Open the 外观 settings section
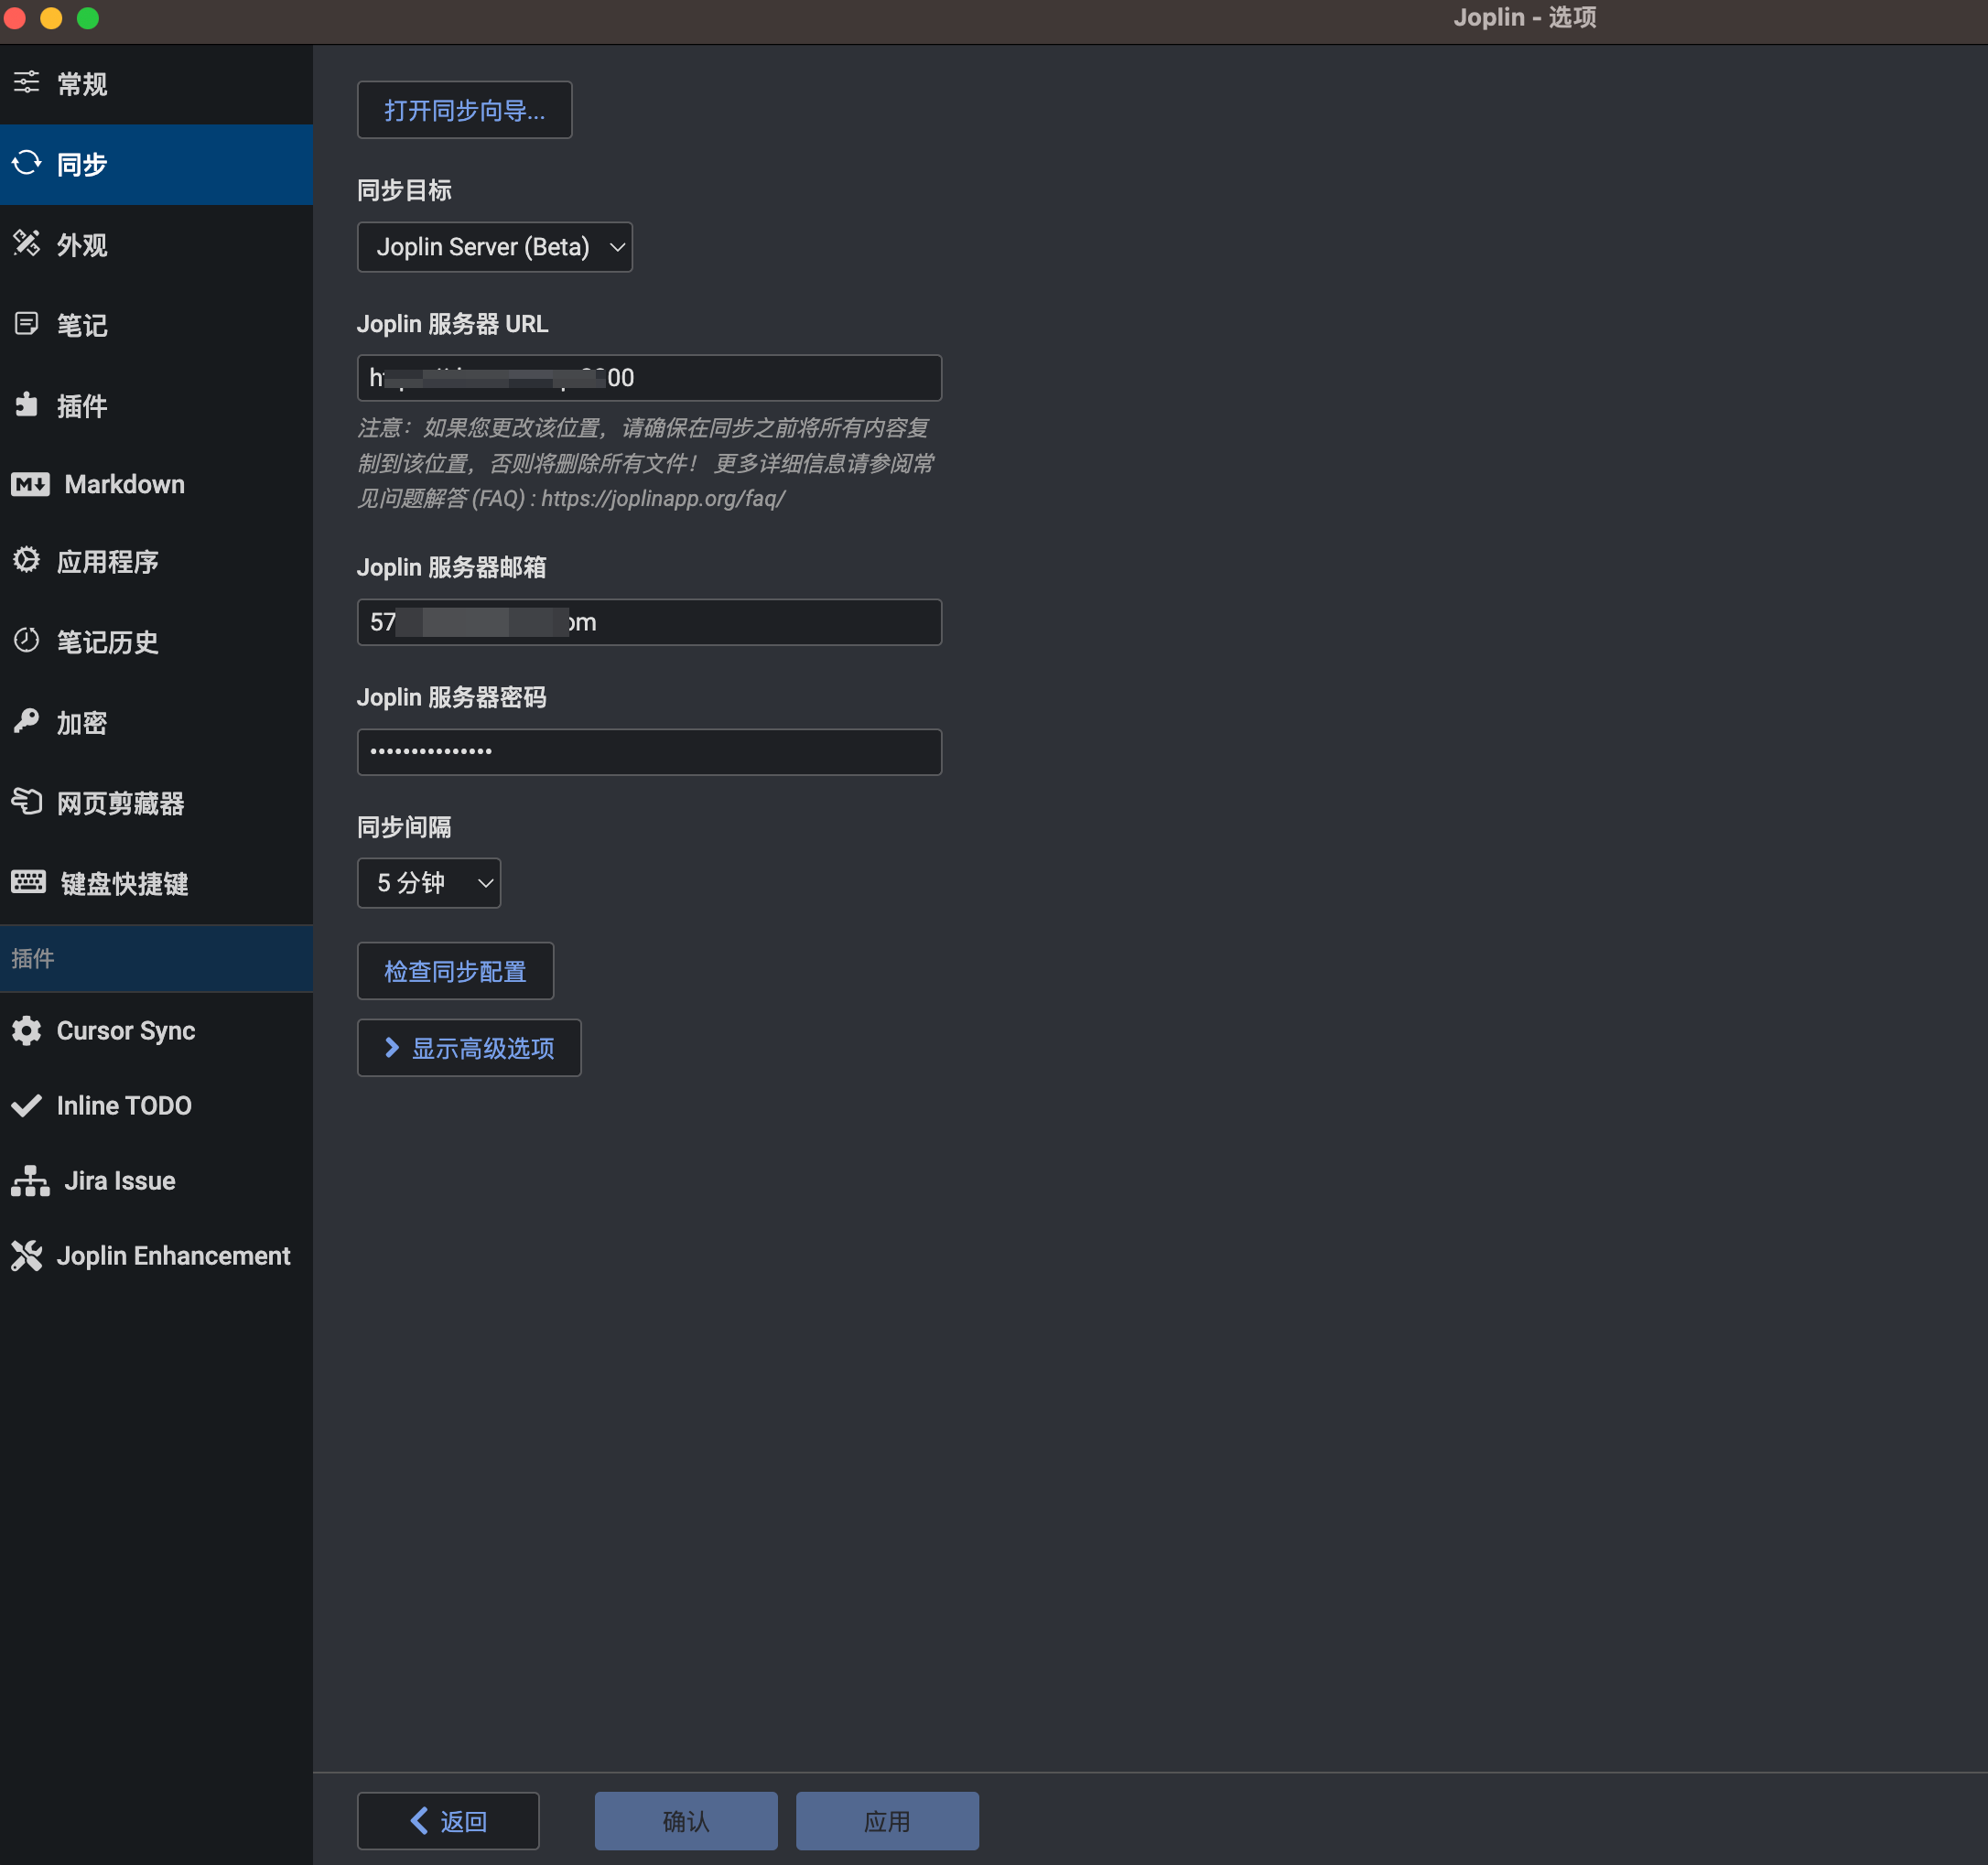Image resolution: width=1988 pixels, height=1865 pixels. coord(156,245)
